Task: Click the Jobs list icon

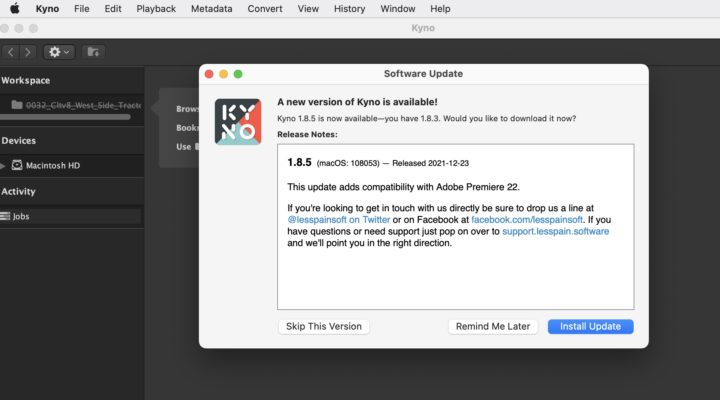Action: pyautogui.click(x=5, y=216)
